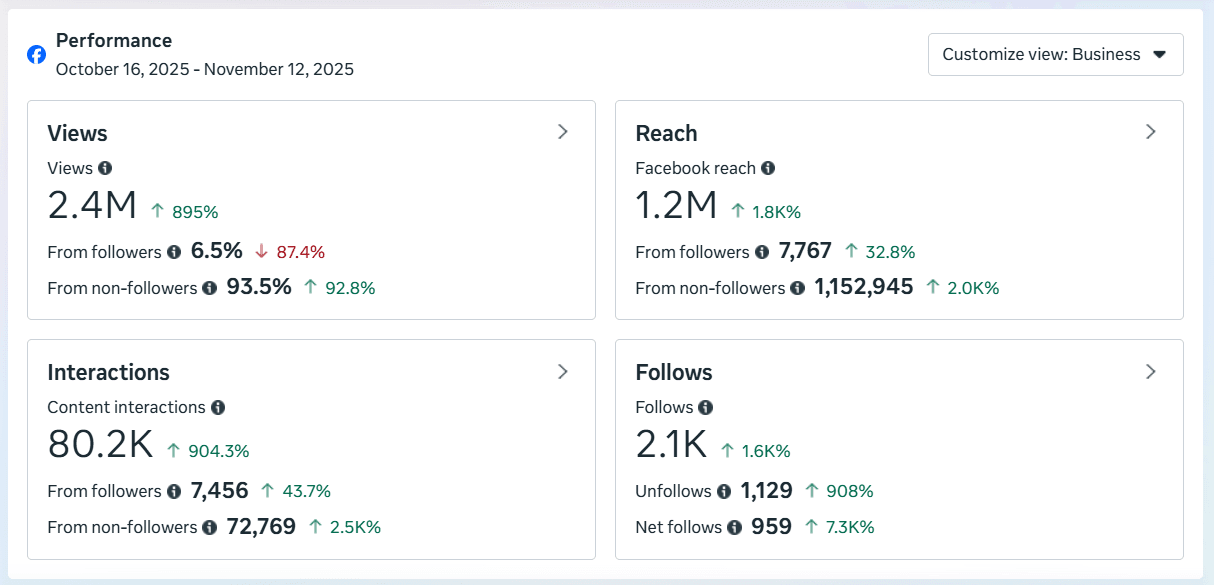Click info icon next to Content interactions

coord(218,407)
